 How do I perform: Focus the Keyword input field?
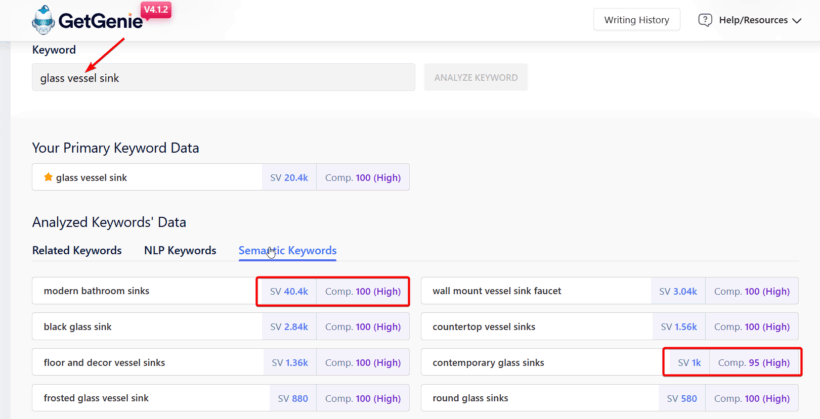[223, 78]
